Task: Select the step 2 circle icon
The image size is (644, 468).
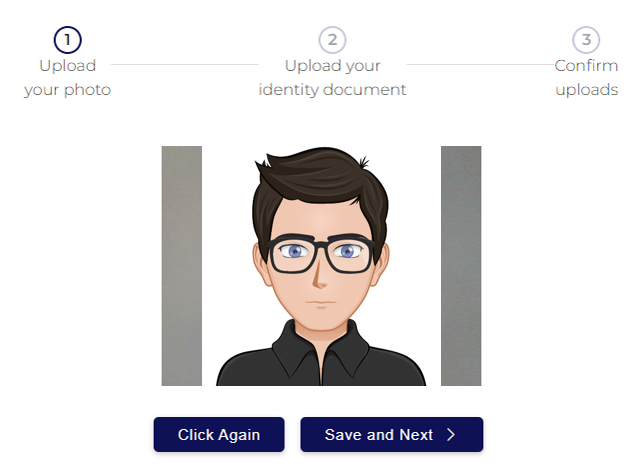Action: (332, 40)
